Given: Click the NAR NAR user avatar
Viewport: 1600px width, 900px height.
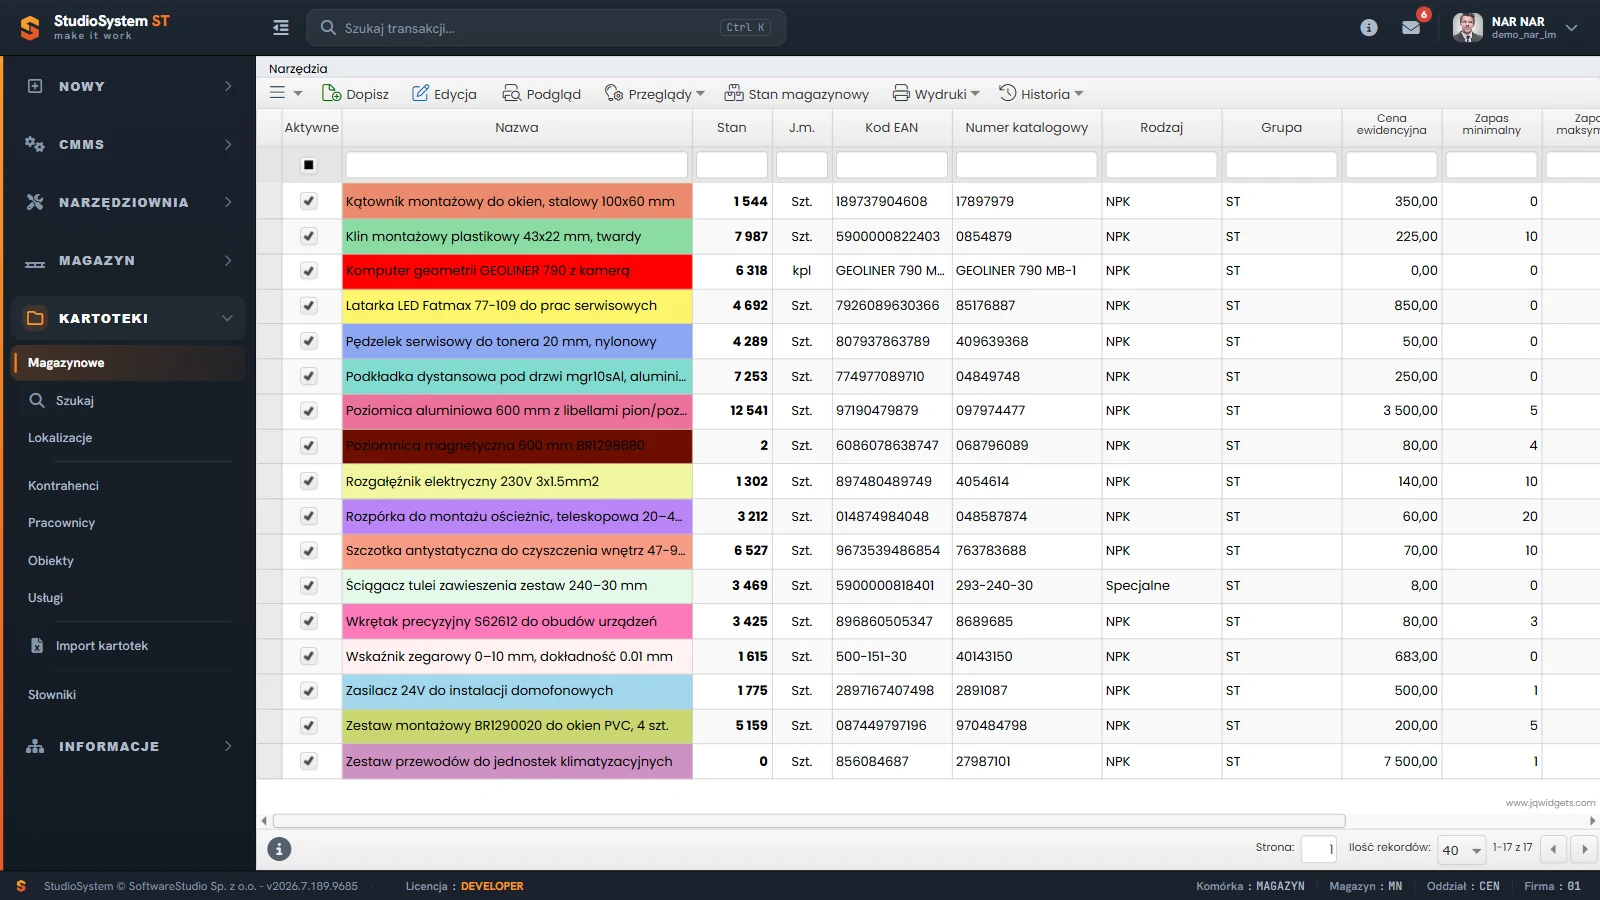Looking at the screenshot, I should 1467,28.
